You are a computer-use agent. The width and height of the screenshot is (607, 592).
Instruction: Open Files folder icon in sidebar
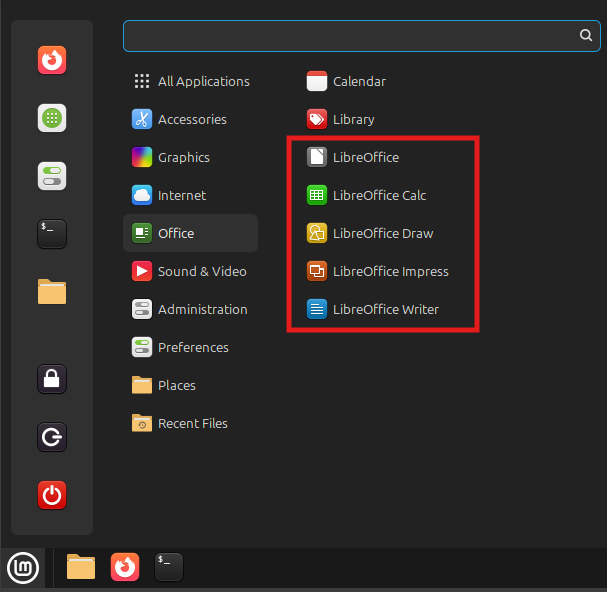[x=52, y=292]
